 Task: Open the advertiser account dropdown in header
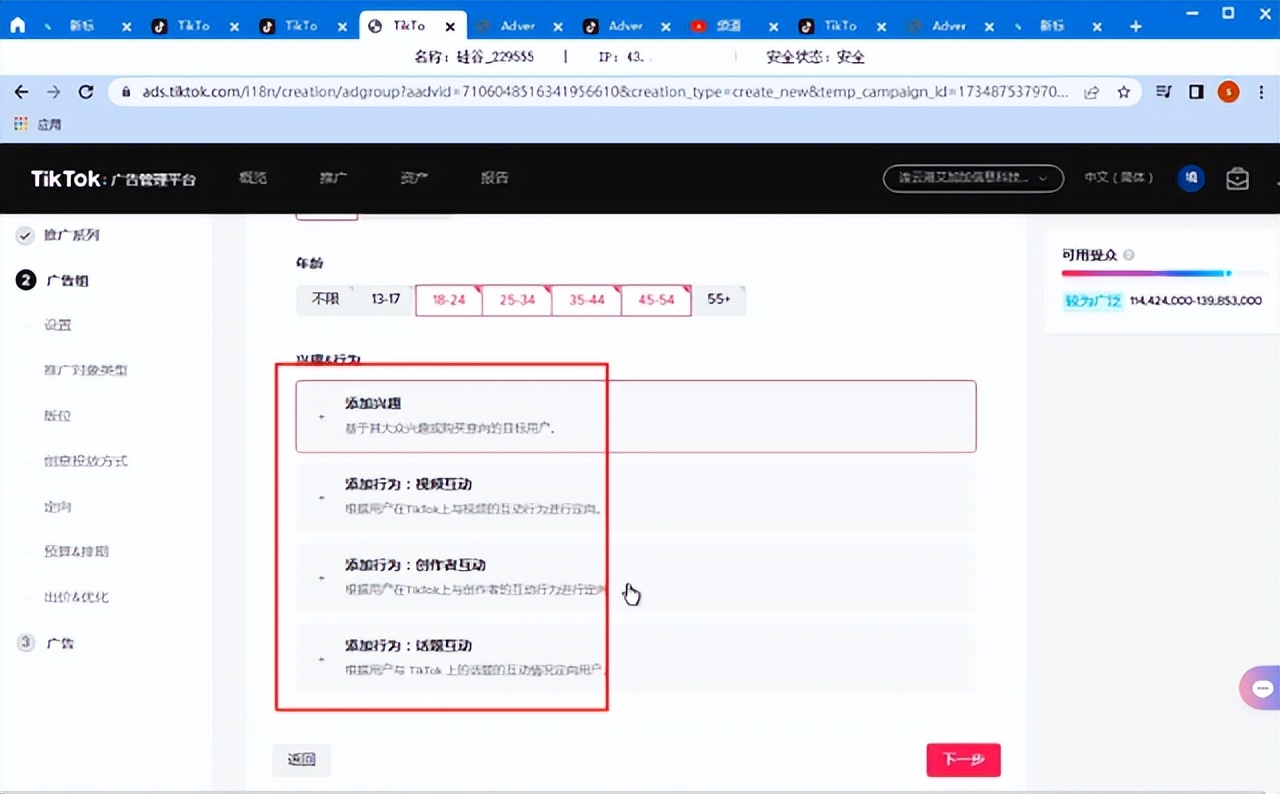(x=972, y=178)
